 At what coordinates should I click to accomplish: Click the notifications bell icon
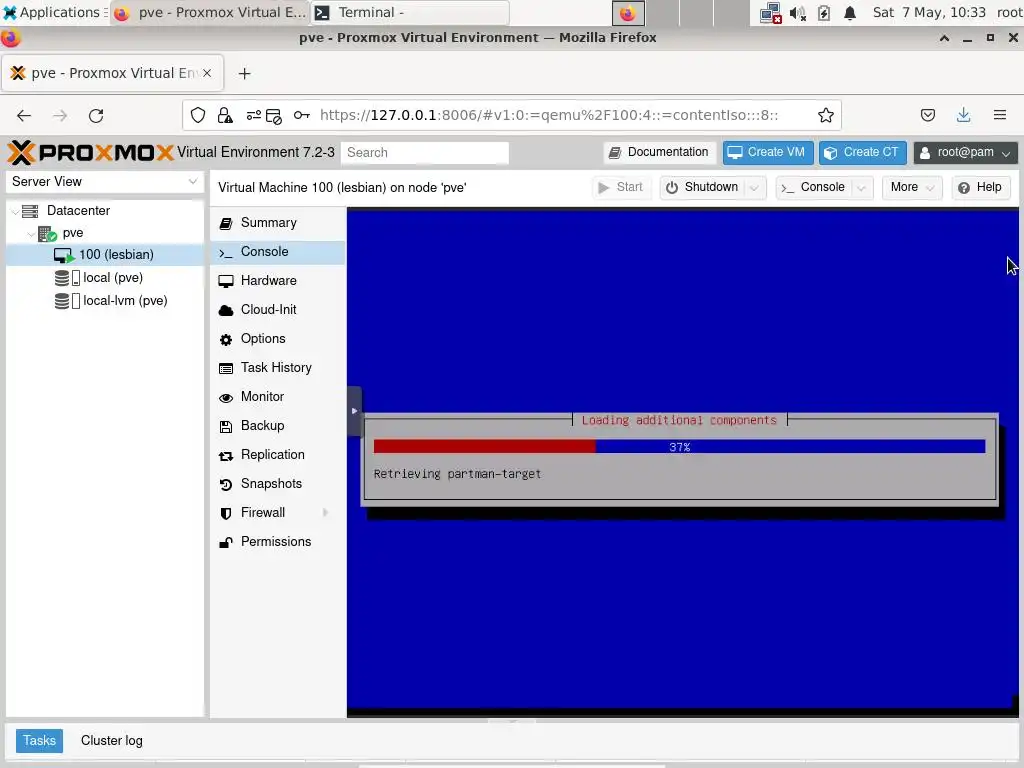[850, 13]
